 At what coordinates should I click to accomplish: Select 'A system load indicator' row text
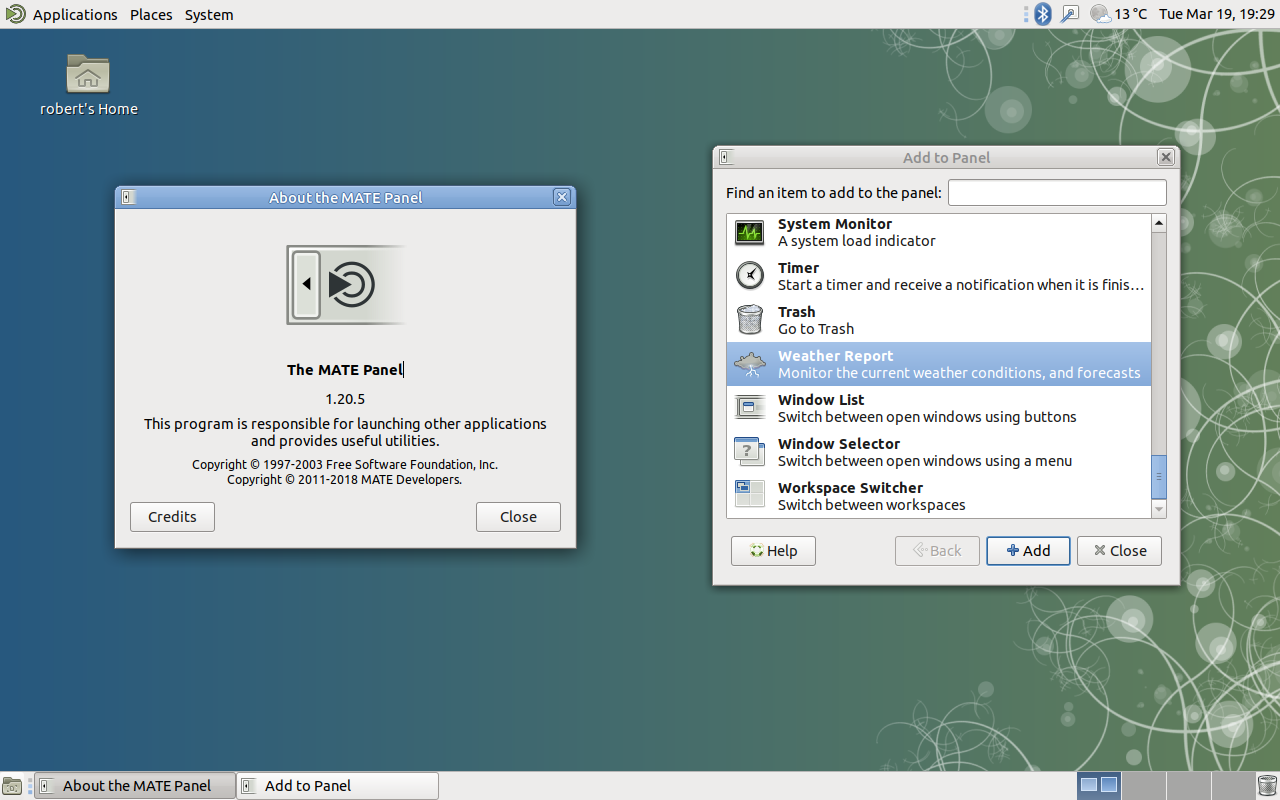click(x=857, y=241)
